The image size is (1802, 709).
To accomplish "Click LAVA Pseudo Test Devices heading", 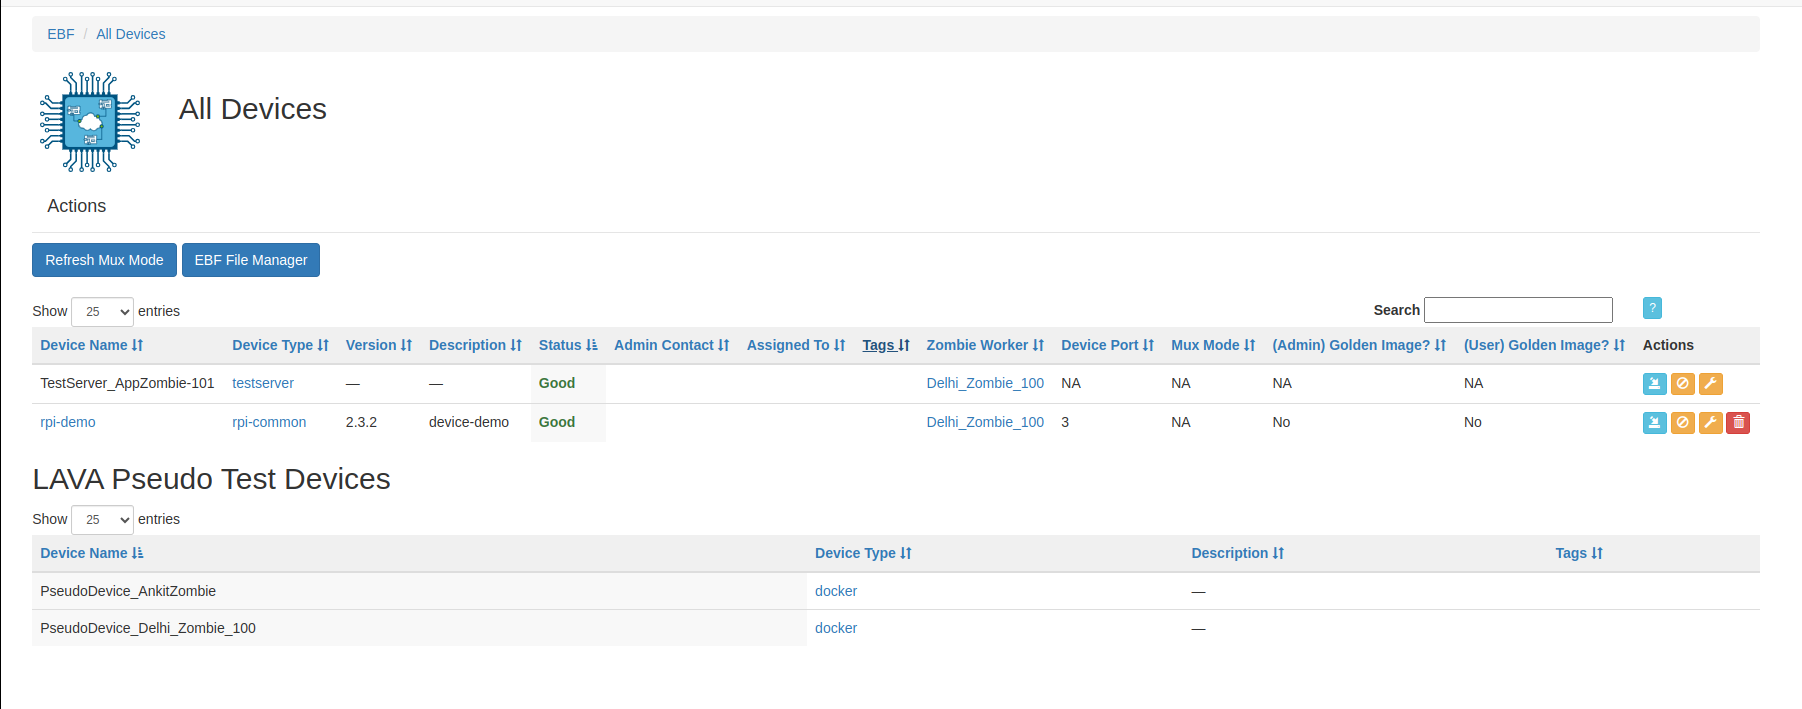I will (211, 479).
